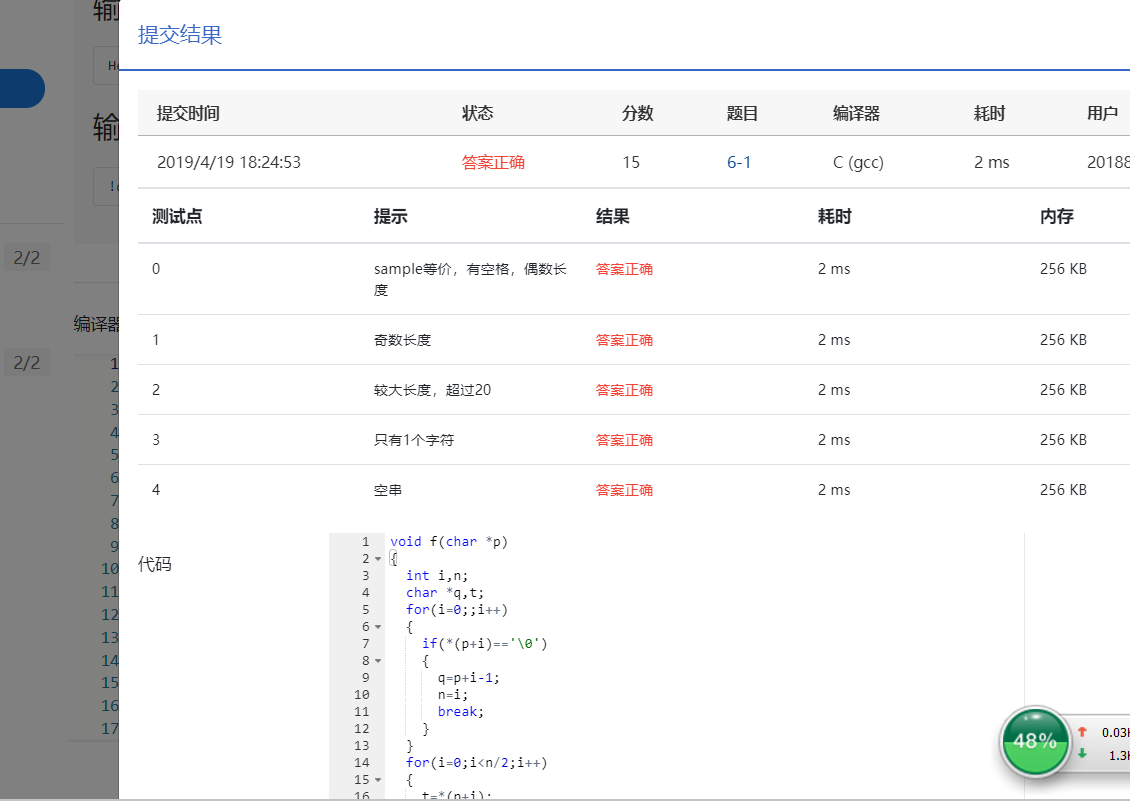The image size is (1130, 801).
Task: Click first 2/2 score badge in background sidebar
Action: point(27,257)
